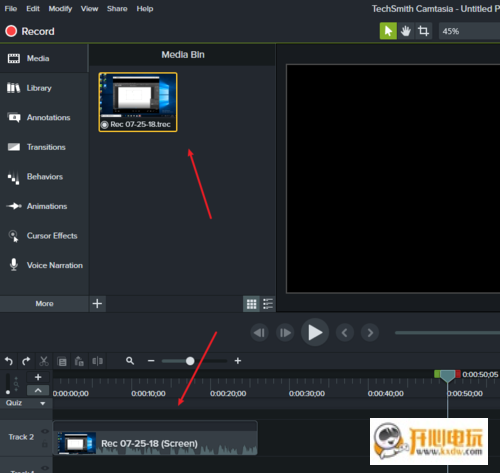Viewport: 500px width, 473px height.
Task: Click the Undo icon
Action: 9,361
